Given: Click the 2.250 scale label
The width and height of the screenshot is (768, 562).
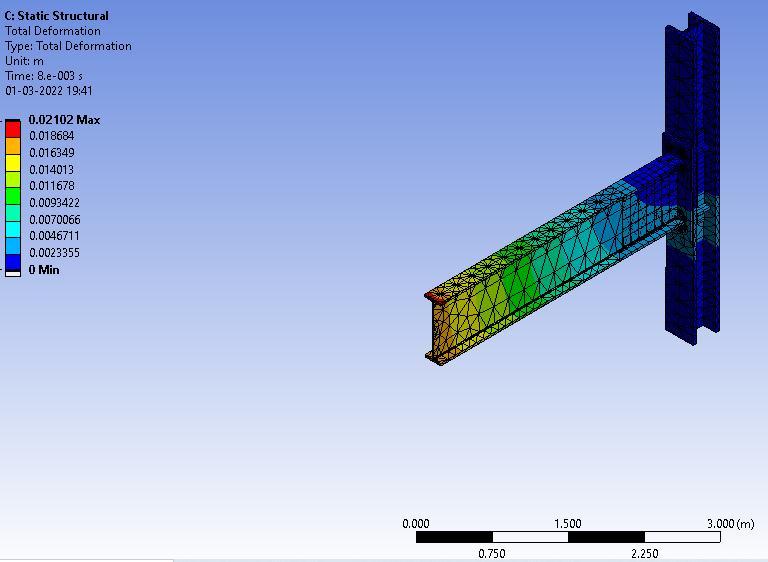Looking at the screenshot, I should (x=645, y=554).
